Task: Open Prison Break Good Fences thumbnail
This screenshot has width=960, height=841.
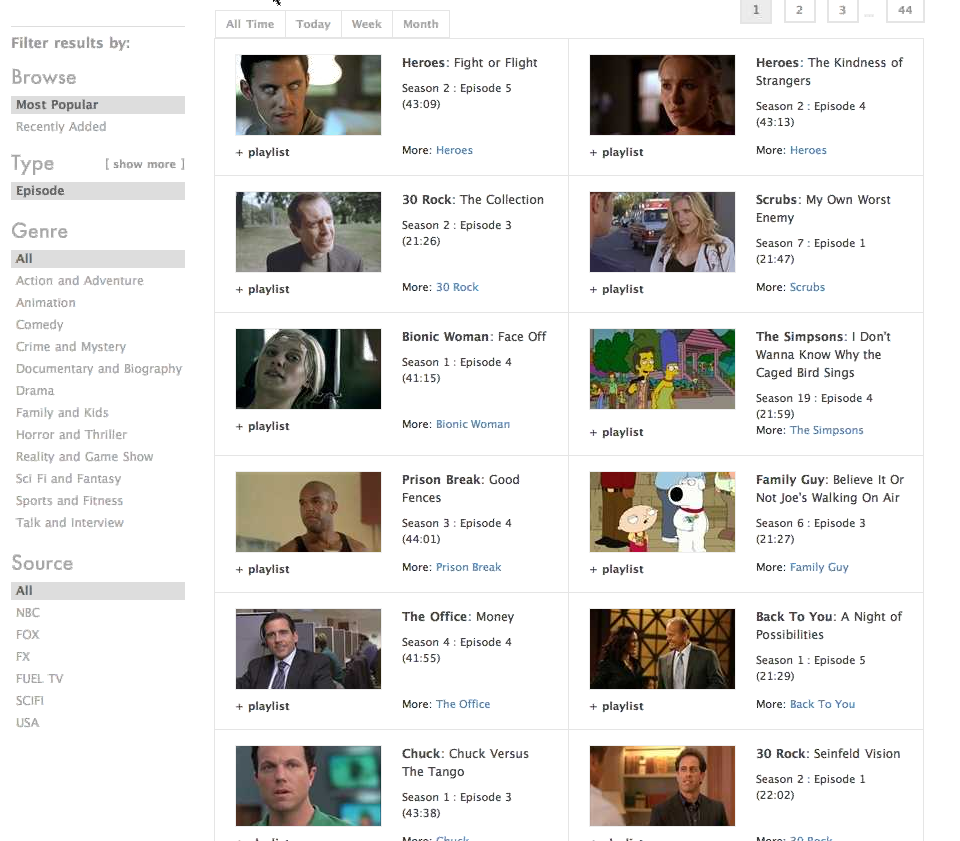Action: tap(308, 512)
